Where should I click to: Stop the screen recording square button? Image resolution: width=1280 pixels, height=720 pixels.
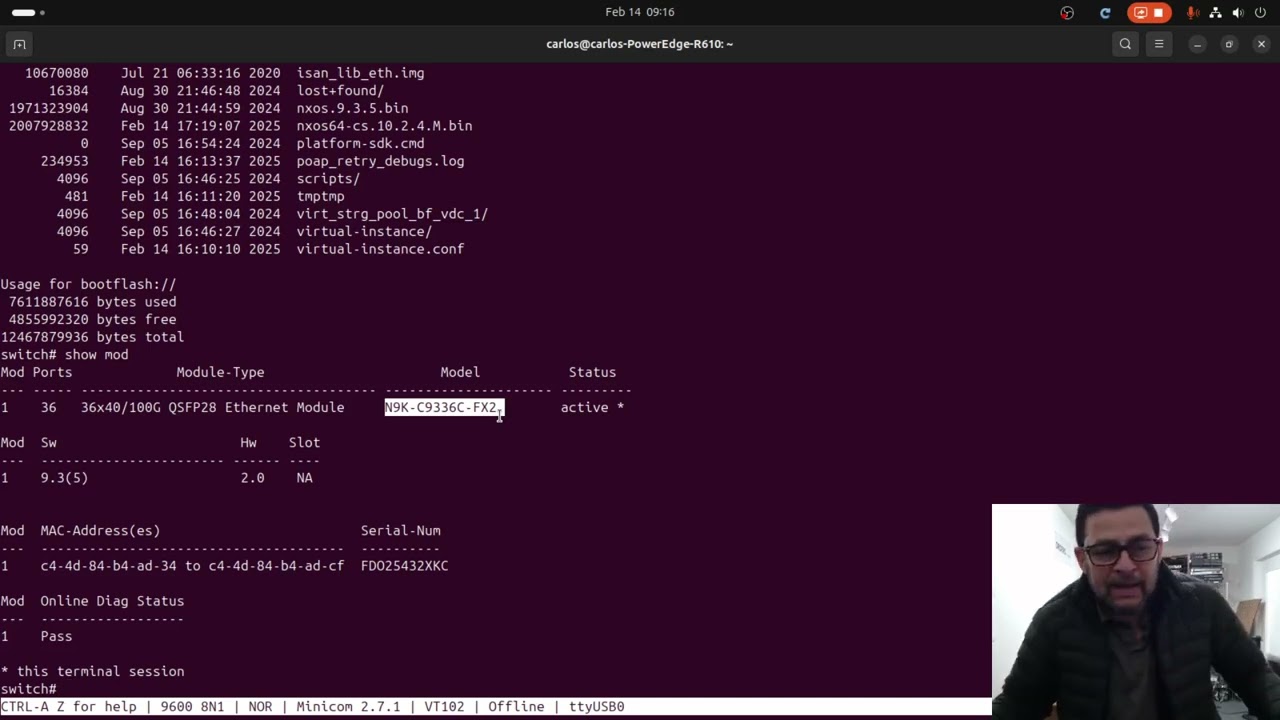(1159, 13)
